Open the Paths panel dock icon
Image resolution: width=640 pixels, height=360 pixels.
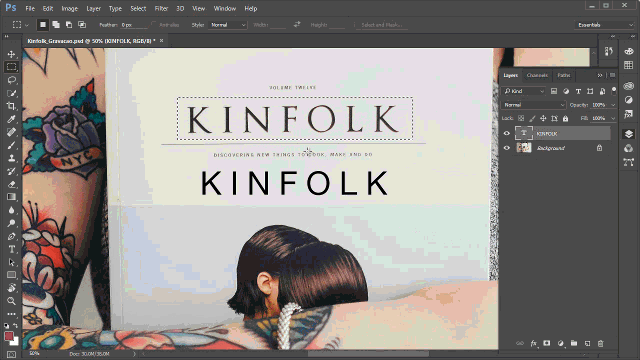point(629,162)
